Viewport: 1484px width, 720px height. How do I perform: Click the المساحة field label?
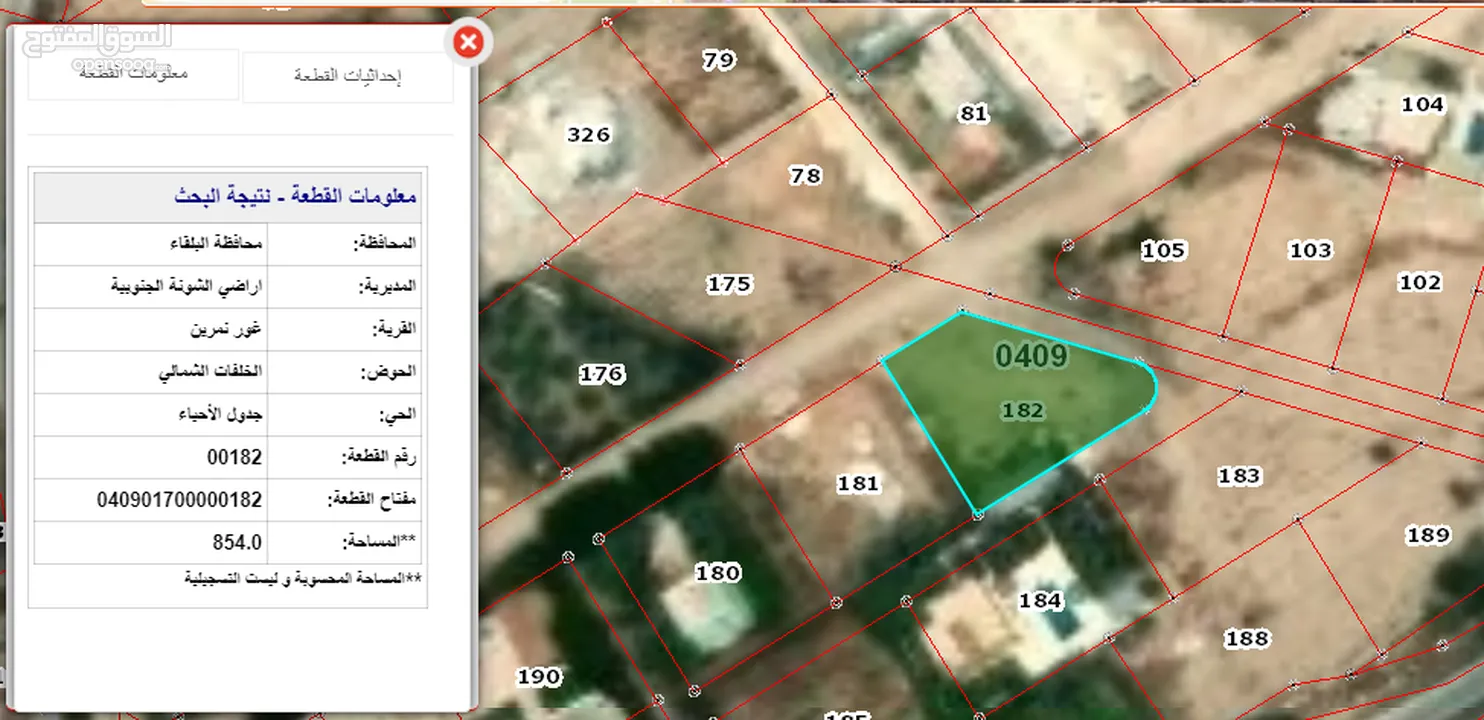(x=379, y=543)
